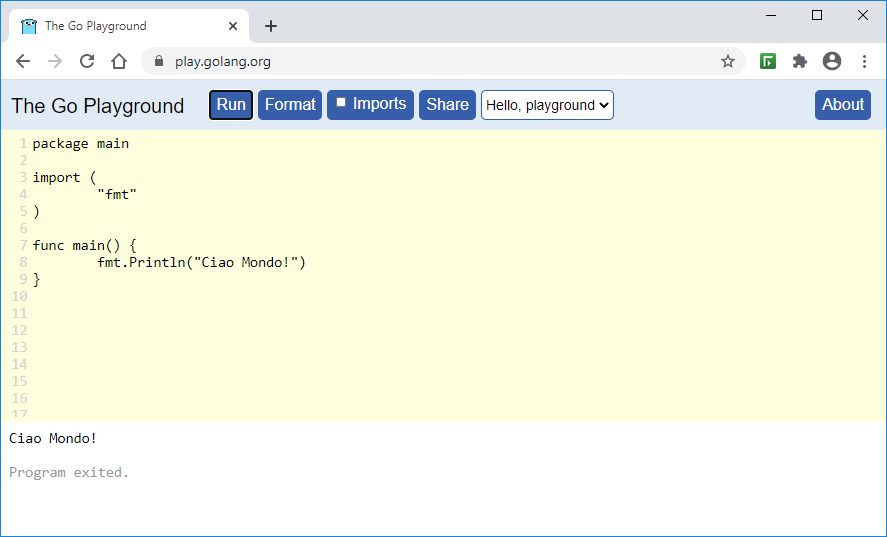887x537 pixels.
Task: Format the source code
Action: [x=290, y=105]
